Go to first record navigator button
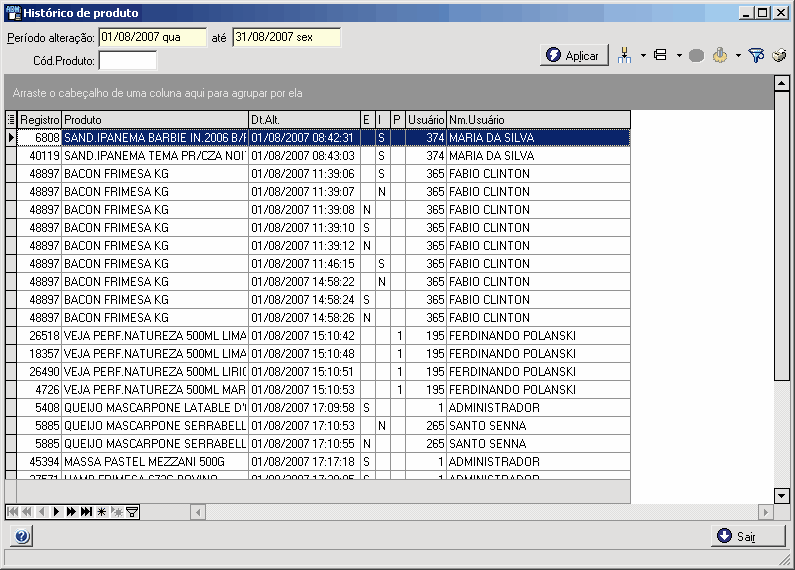 click(13, 512)
